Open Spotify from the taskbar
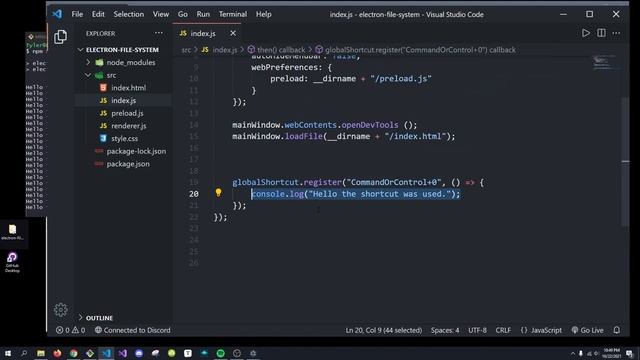This screenshot has width=640, height=360. click(x=220, y=353)
